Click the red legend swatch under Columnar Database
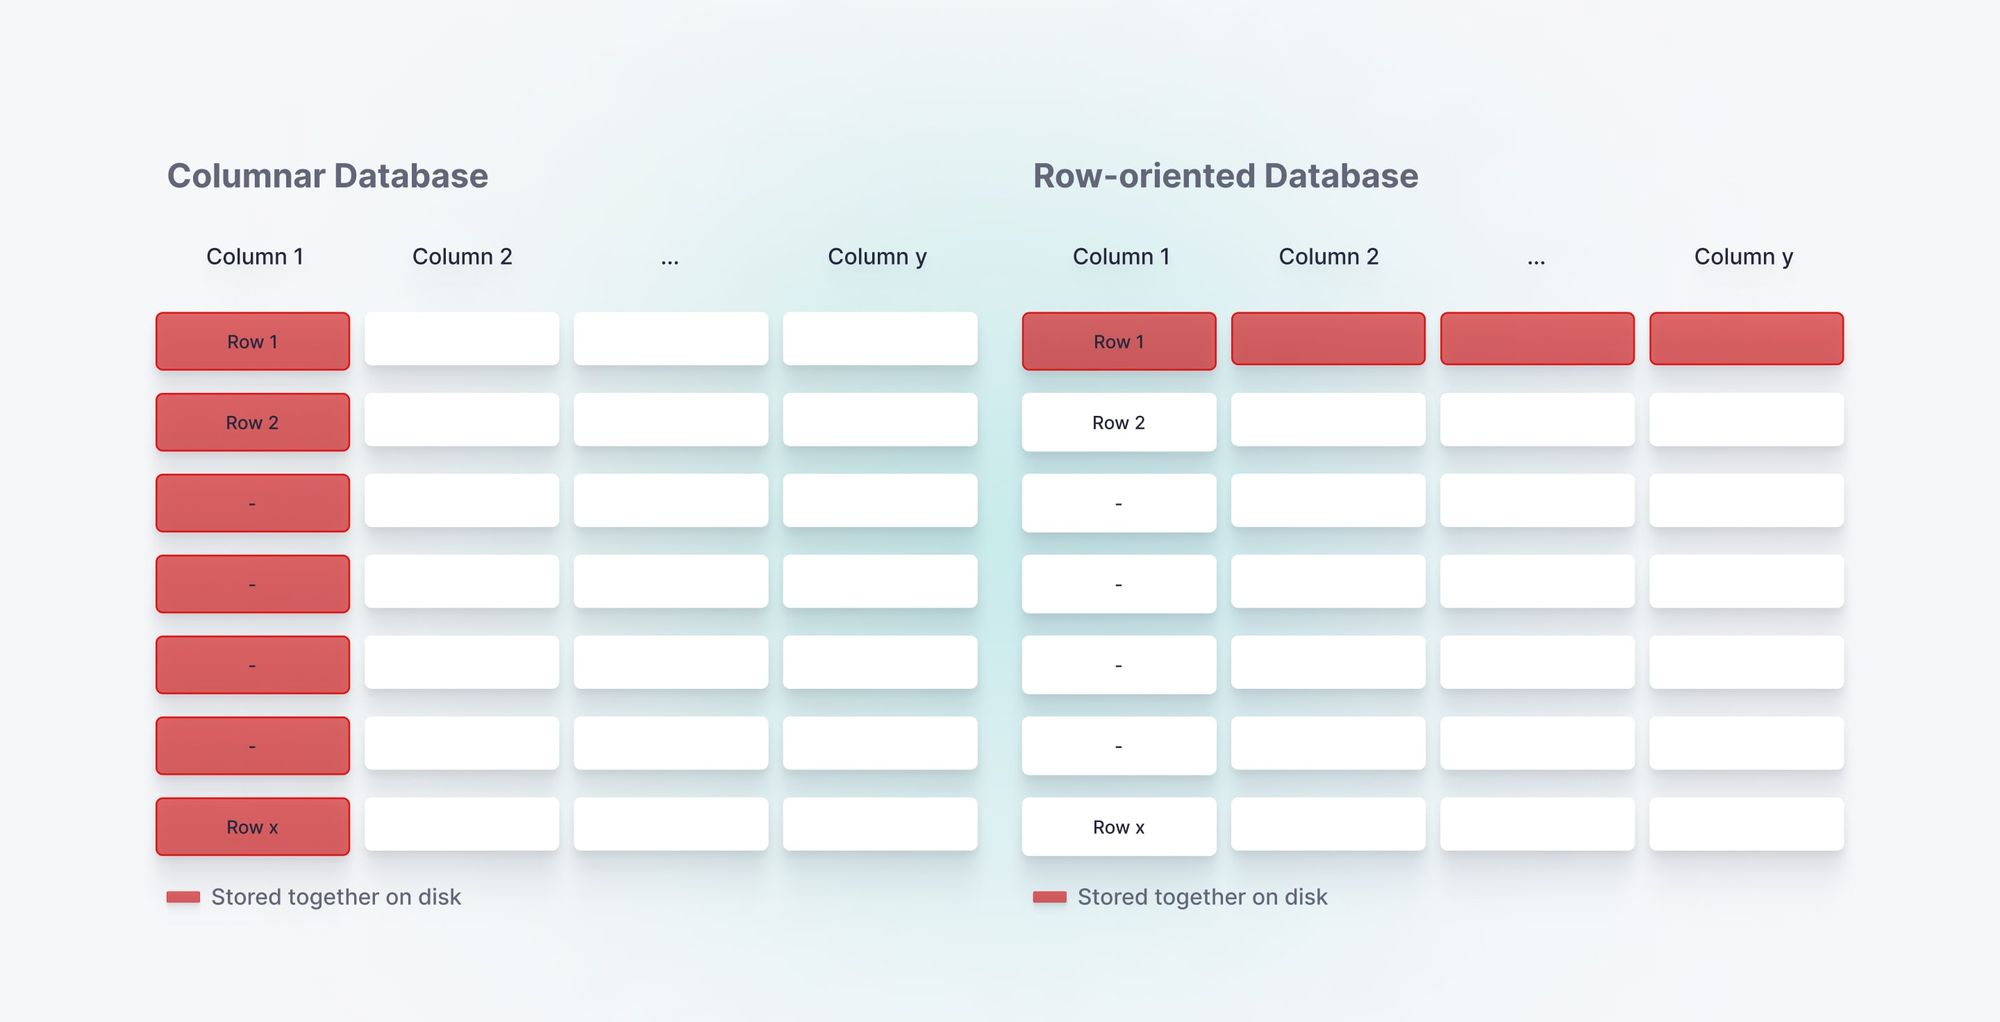The image size is (2000, 1022). pos(183,897)
